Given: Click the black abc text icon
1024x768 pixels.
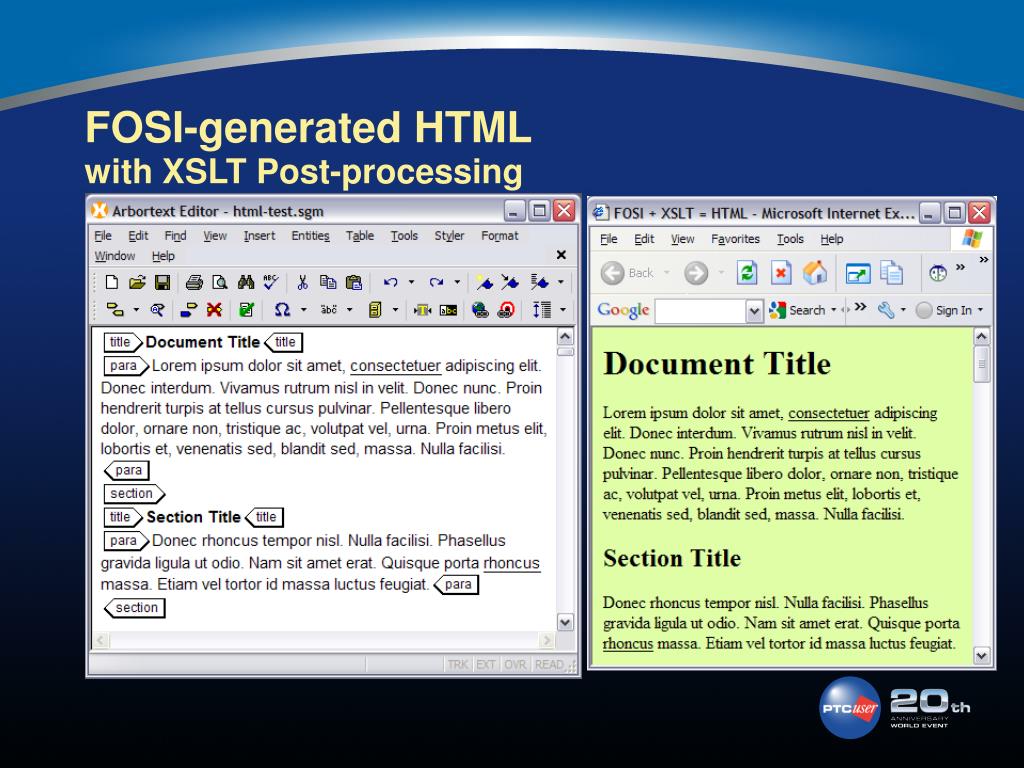Looking at the screenshot, I should pyautogui.click(x=449, y=310).
